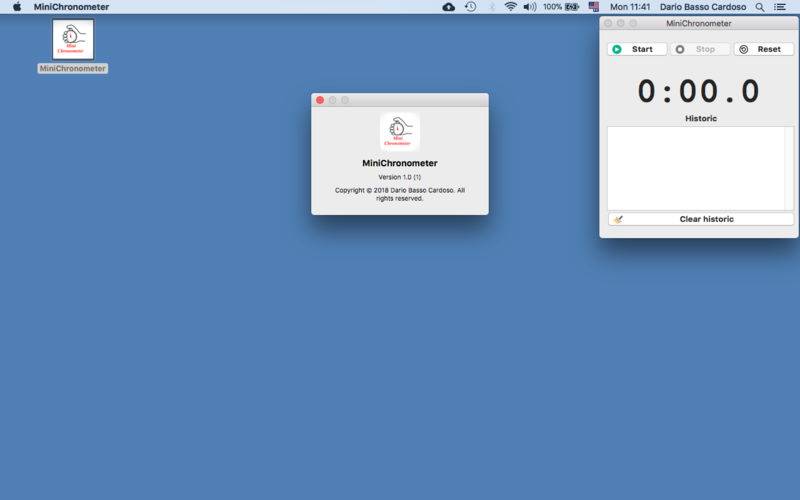Open the US flag input source menu
Viewport: 800px width, 500px height.
coord(593,7)
